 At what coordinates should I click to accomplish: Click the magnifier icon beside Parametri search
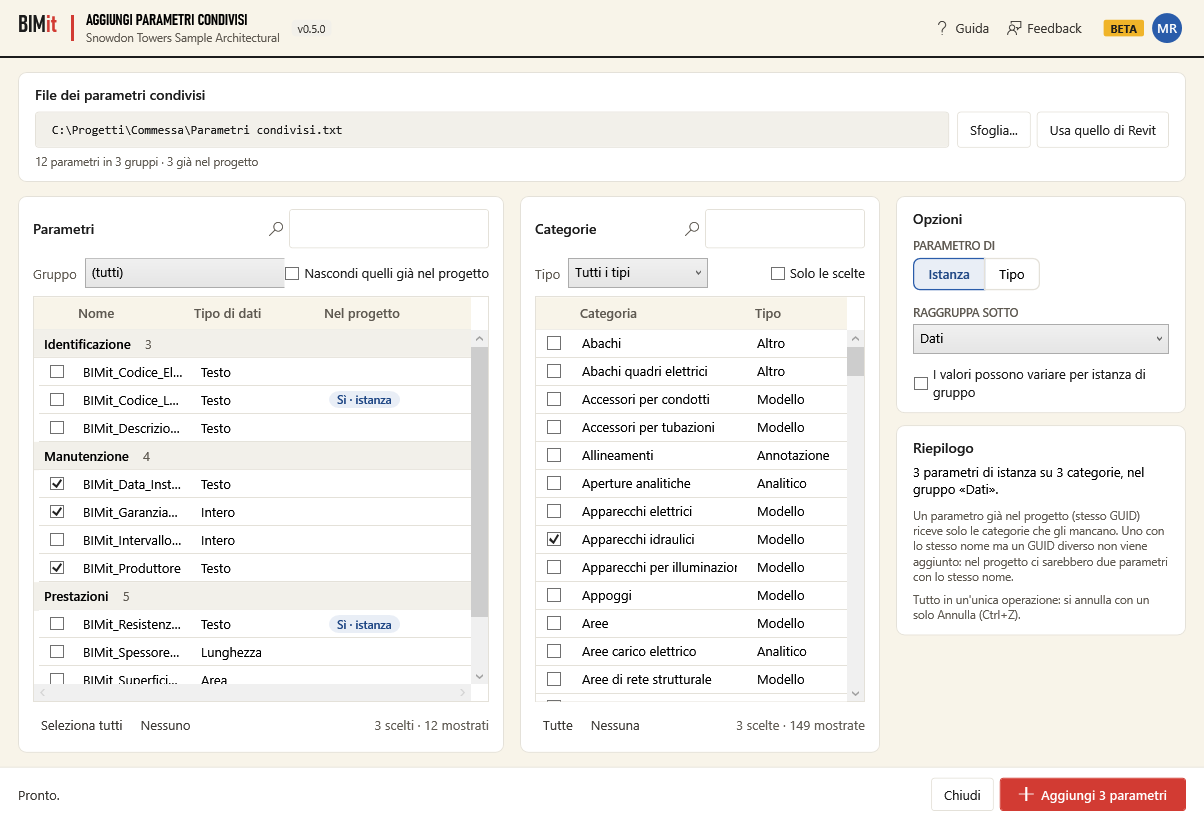tap(276, 229)
